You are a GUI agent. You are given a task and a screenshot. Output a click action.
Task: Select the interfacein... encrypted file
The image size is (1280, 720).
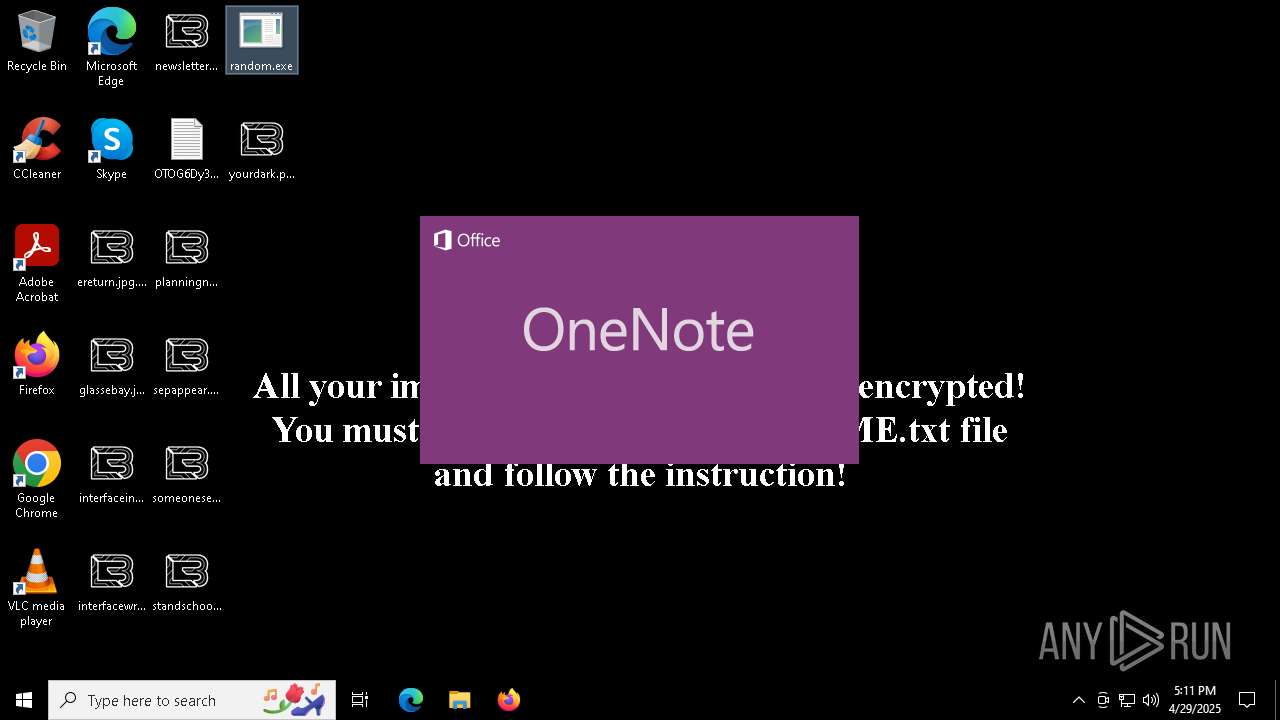tap(111, 472)
